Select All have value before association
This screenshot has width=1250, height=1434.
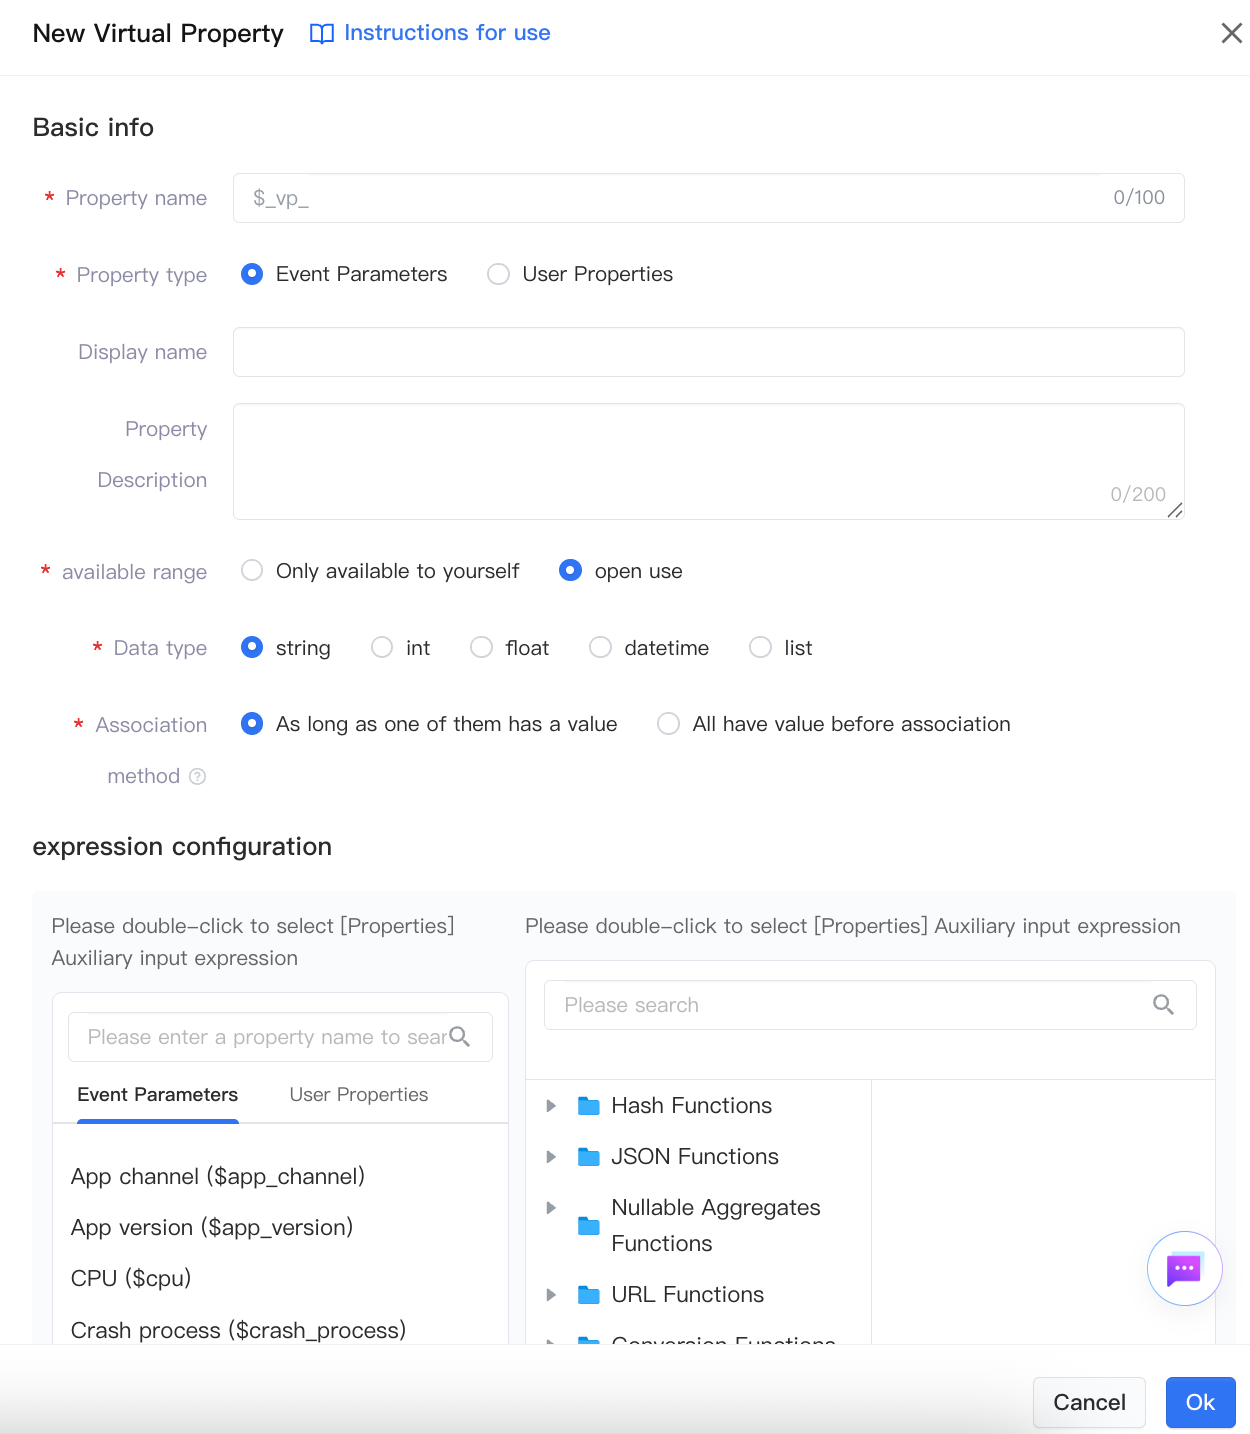(x=668, y=724)
